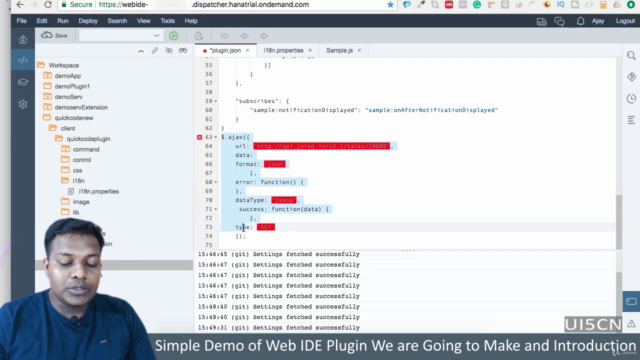
Task: Select the Workspace root folder
Action: [x=64, y=65]
